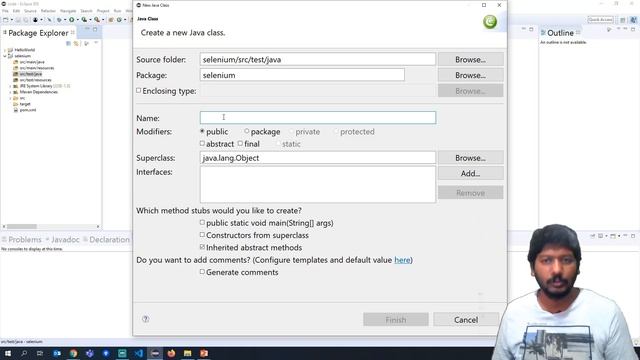Screen dimensions: 640x360
Task: Open the Run button dropdown arrow
Action: tap(77, 20)
